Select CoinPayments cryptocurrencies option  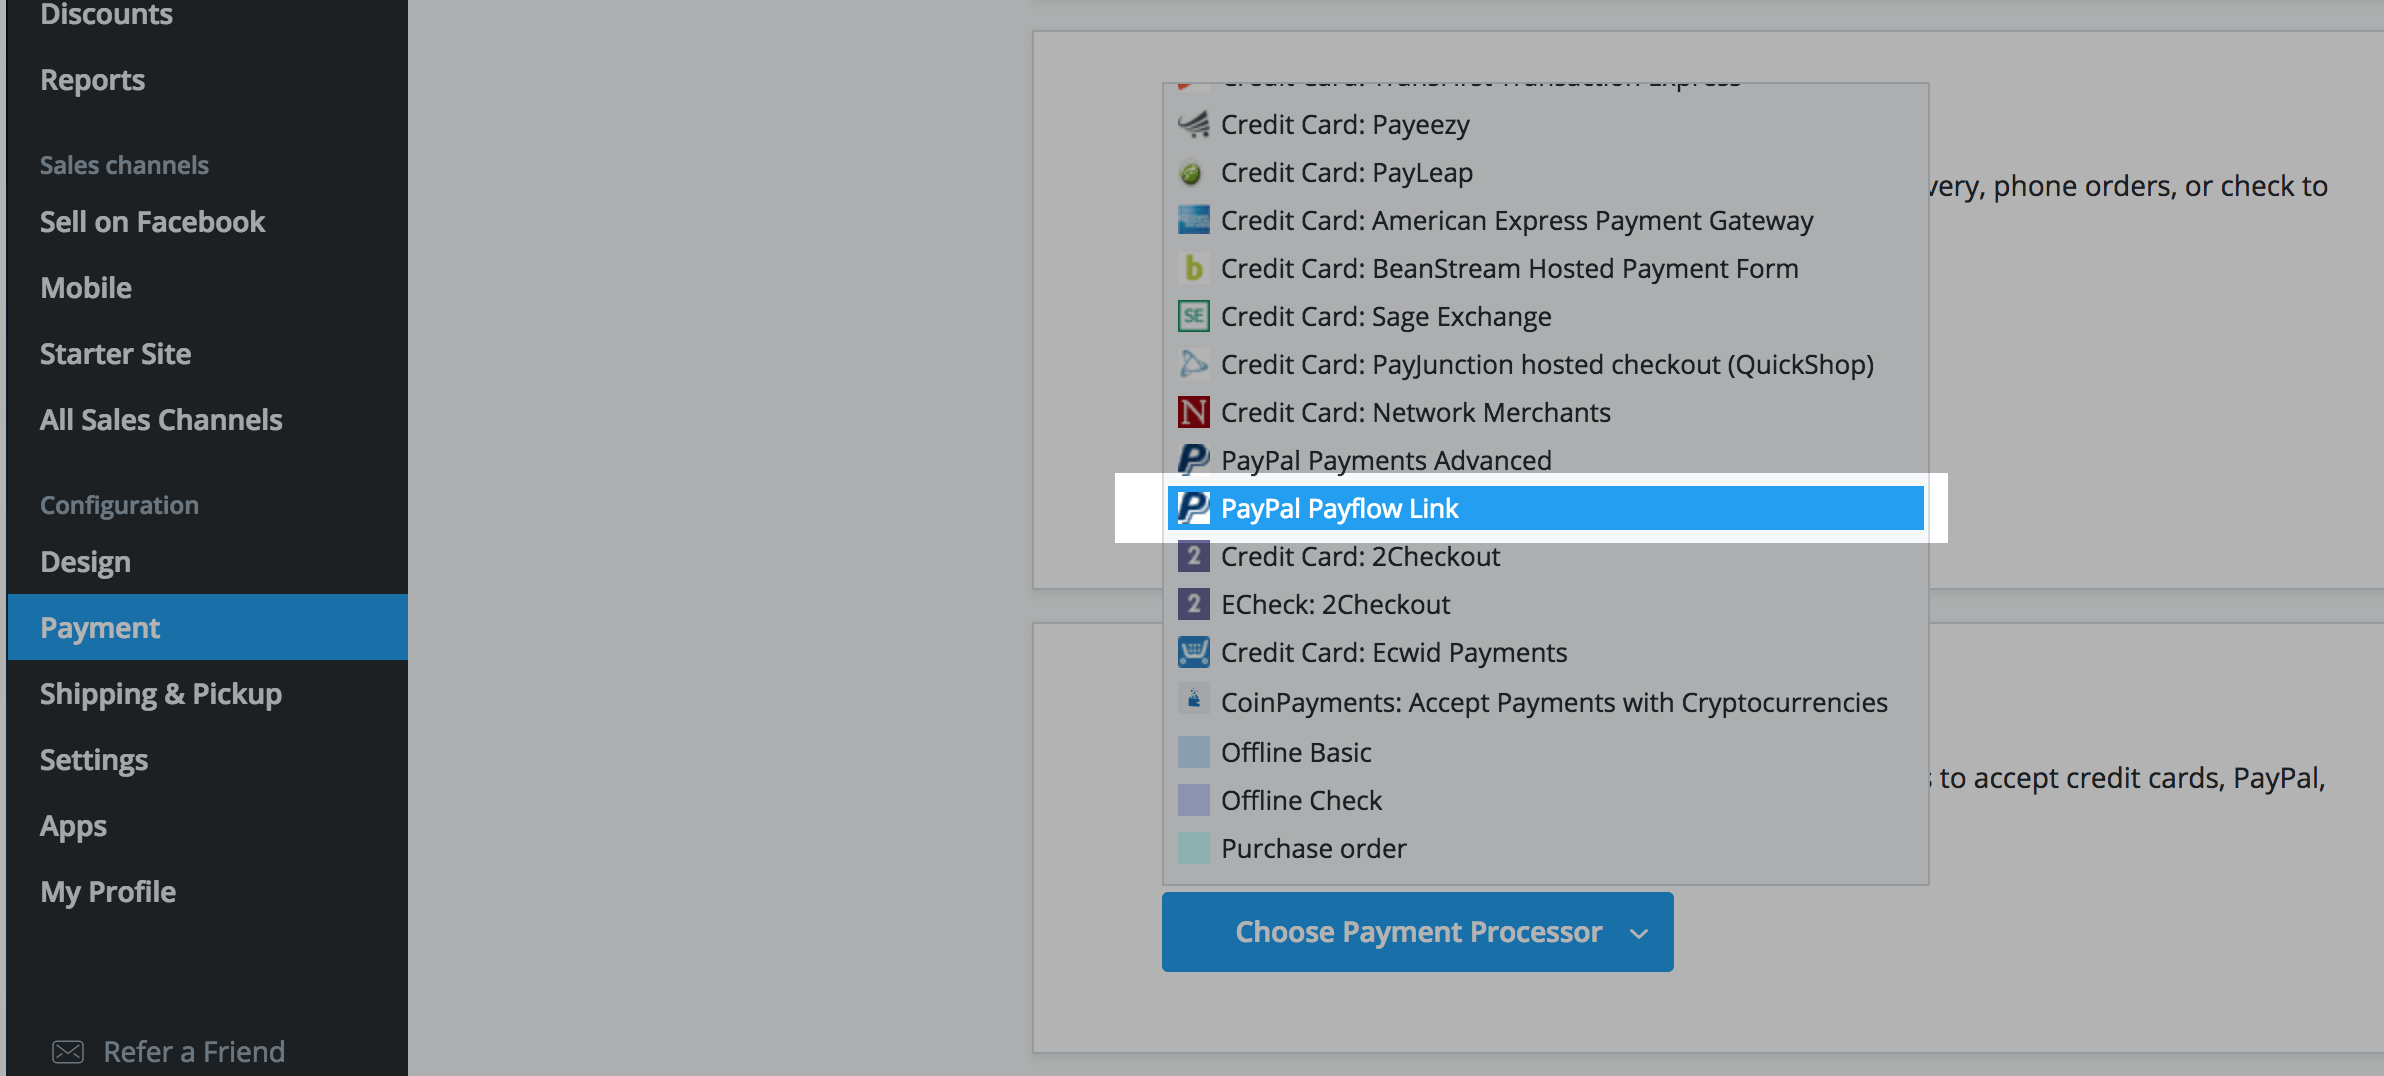pos(1553,702)
